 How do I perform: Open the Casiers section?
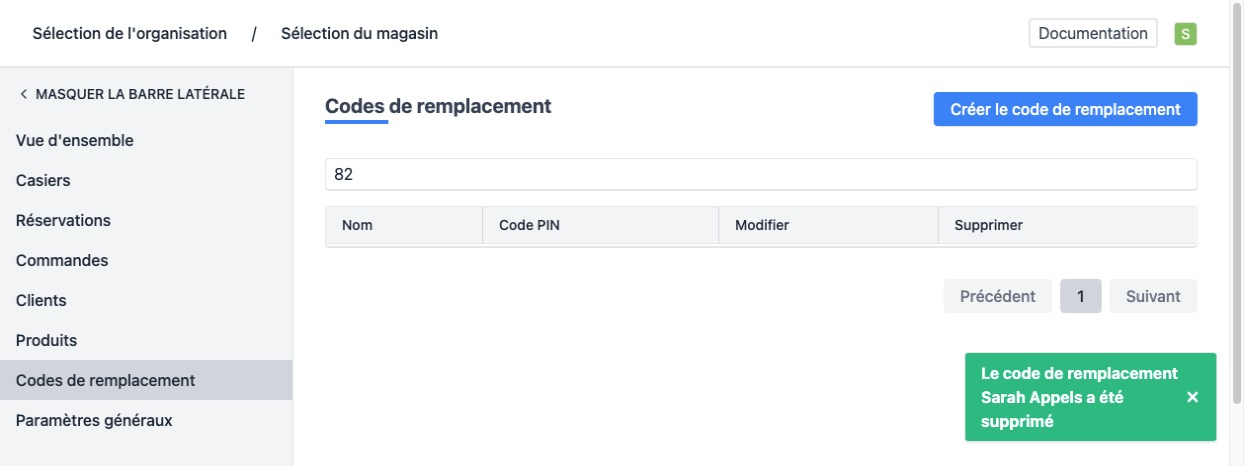[43, 180]
